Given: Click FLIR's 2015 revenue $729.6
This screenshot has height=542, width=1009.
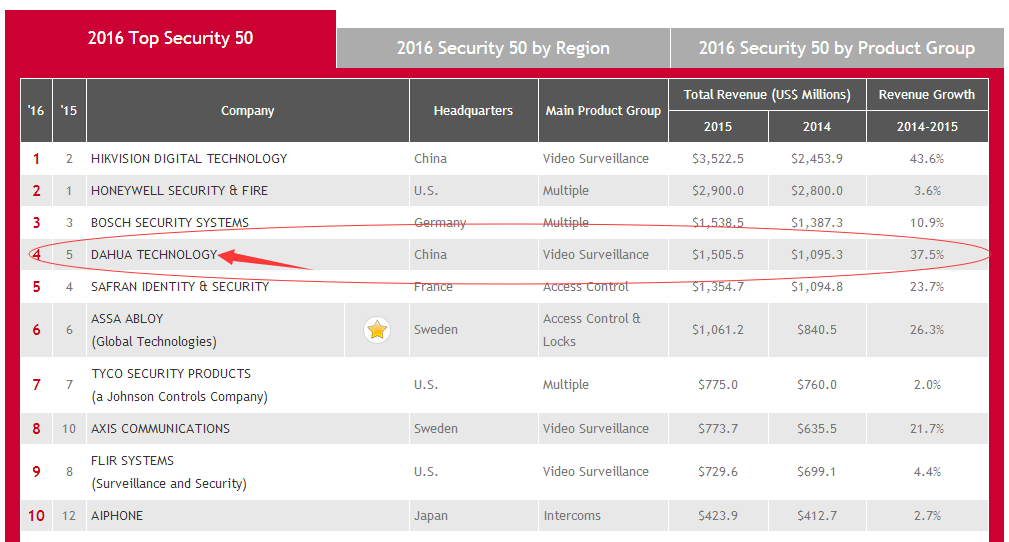Looking at the screenshot, I should pos(718,472).
